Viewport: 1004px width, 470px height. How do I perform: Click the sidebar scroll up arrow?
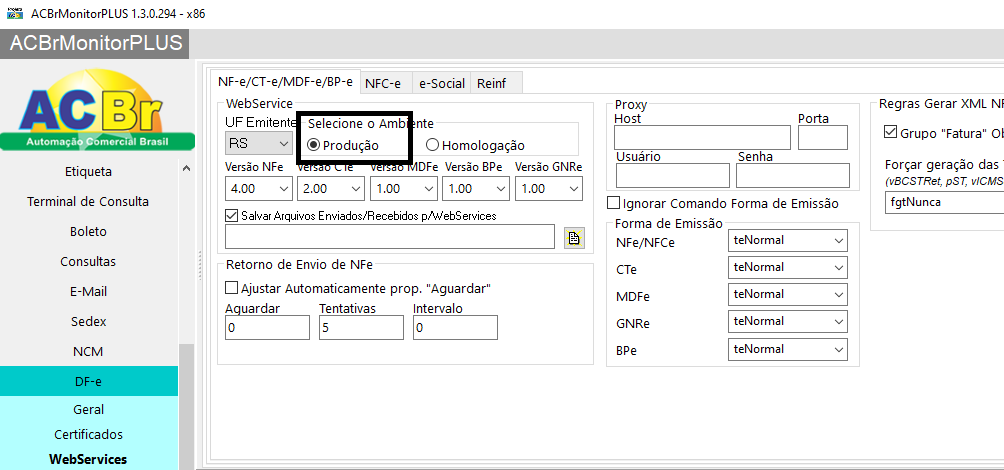[x=186, y=168]
